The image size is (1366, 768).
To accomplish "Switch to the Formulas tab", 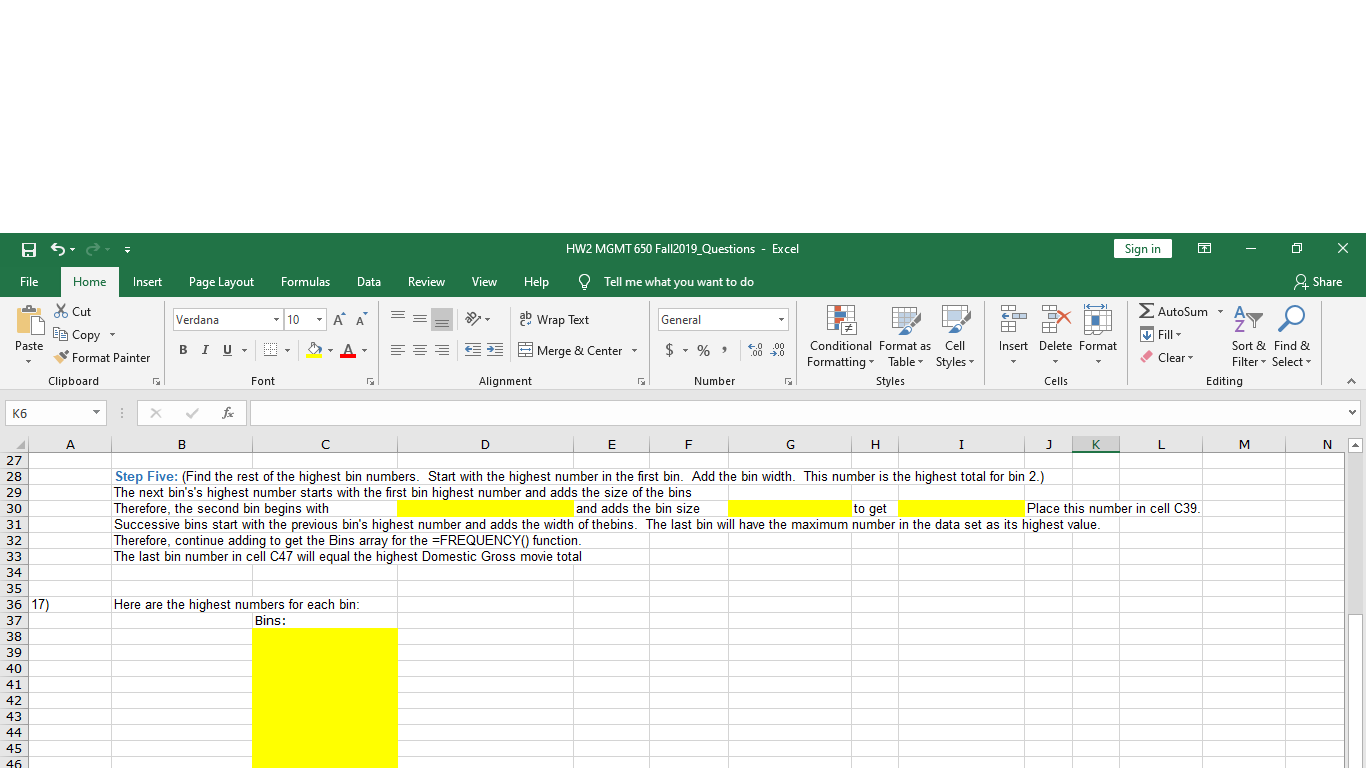I will (x=305, y=282).
